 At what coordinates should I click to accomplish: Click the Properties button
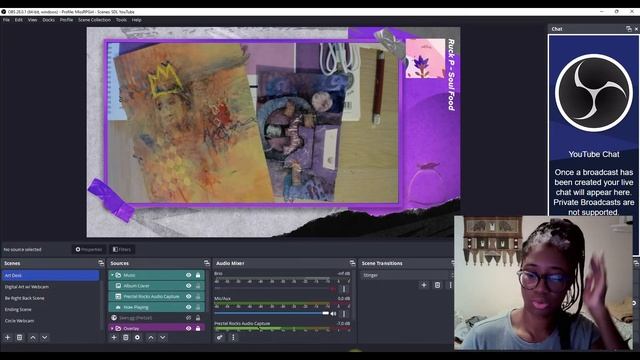click(x=89, y=249)
